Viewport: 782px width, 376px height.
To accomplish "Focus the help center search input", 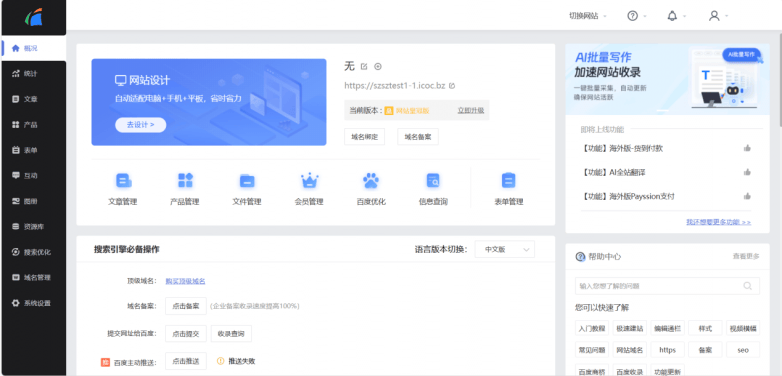I will pyautogui.click(x=667, y=286).
